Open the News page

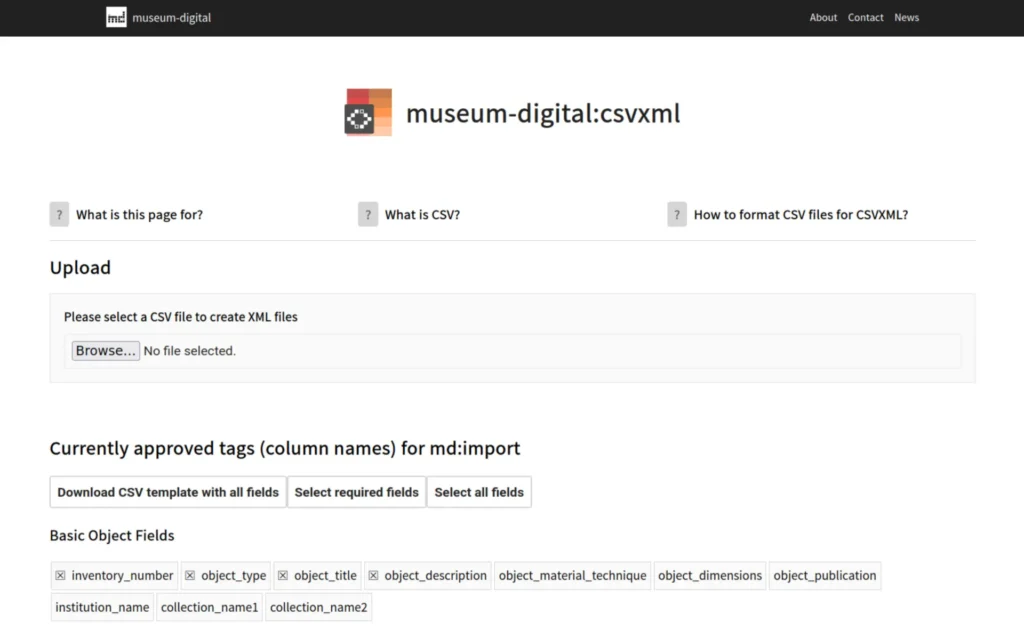point(906,18)
